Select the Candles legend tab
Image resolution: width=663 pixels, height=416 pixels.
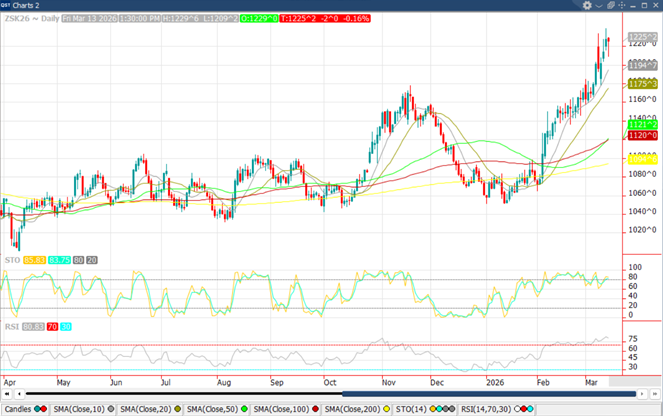point(19,408)
